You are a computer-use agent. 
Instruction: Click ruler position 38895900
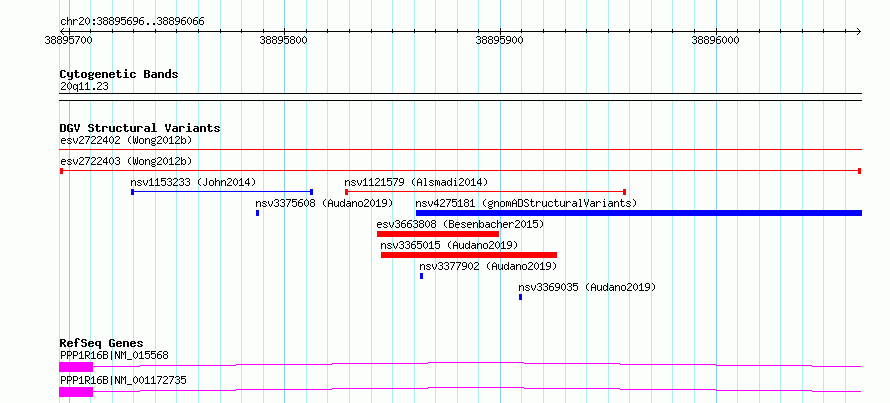point(500,40)
